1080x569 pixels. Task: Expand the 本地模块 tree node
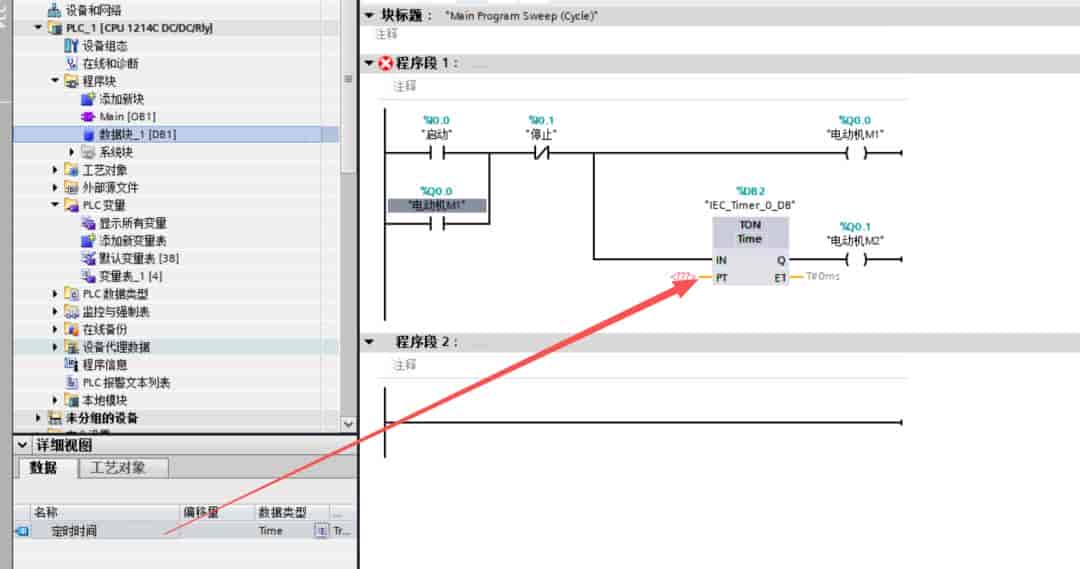55,400
